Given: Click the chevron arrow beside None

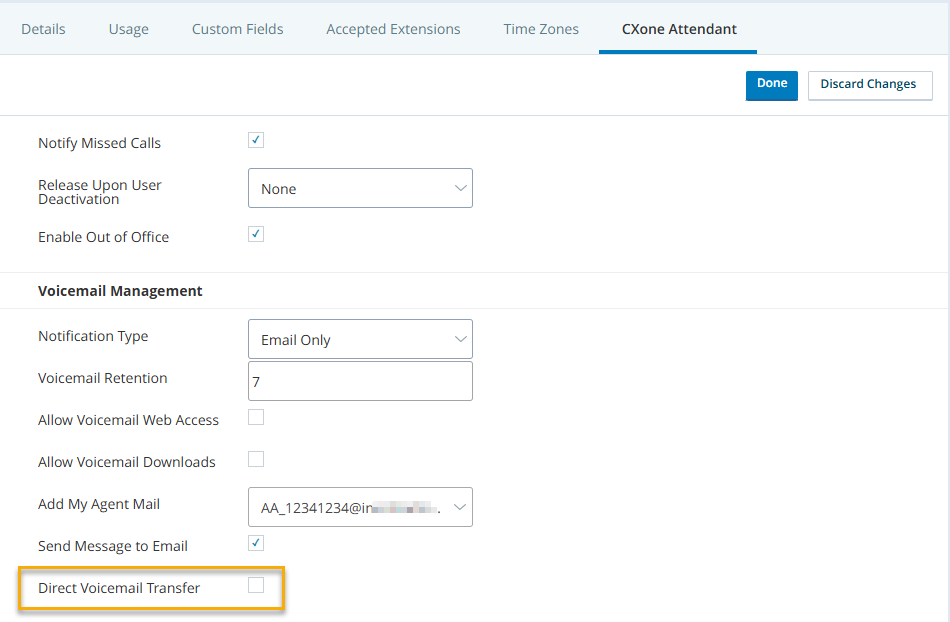Looking at the screenshot, I should [460, 188].
